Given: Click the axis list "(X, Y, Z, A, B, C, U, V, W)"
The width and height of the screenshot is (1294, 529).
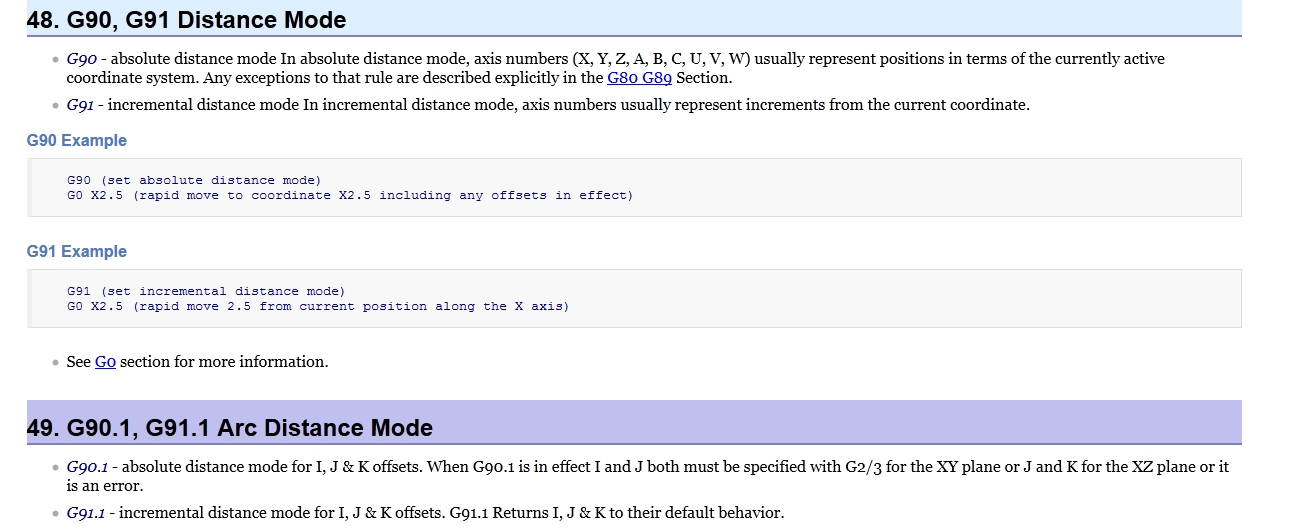Looking at the screenshot, I should [x=661, y=59].
